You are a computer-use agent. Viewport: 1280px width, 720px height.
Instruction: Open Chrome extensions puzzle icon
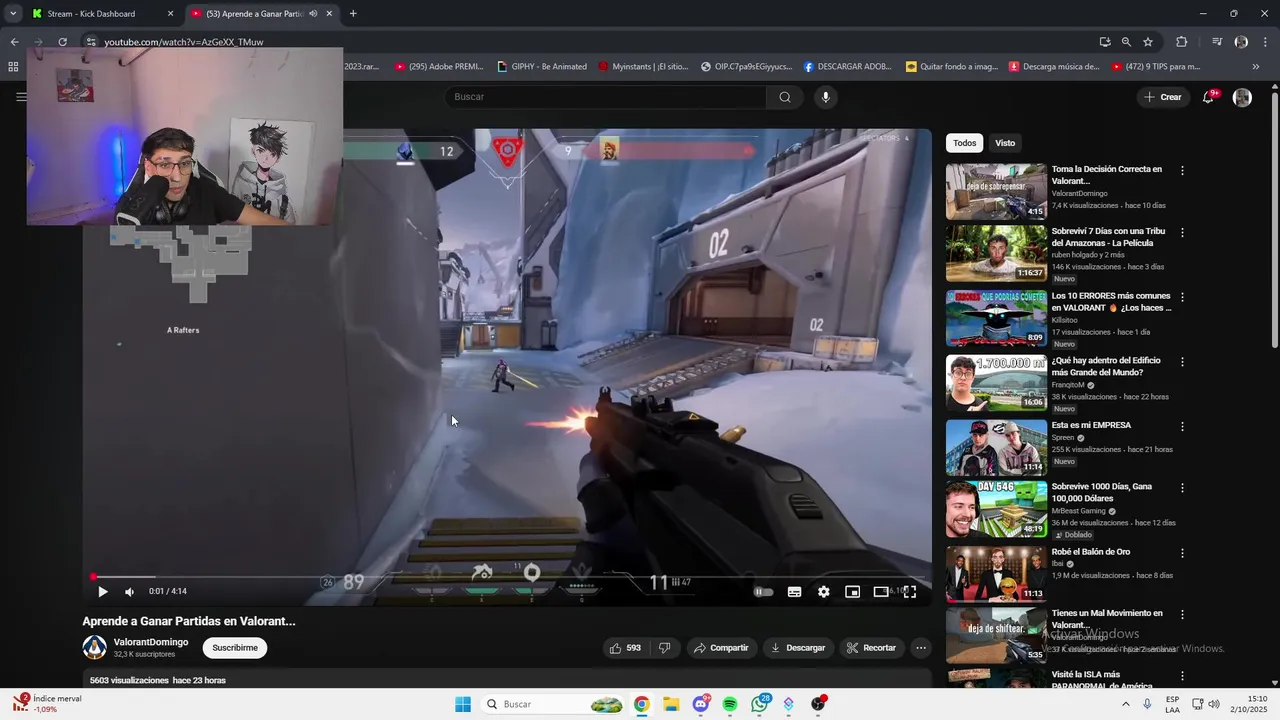[1182, 42]
